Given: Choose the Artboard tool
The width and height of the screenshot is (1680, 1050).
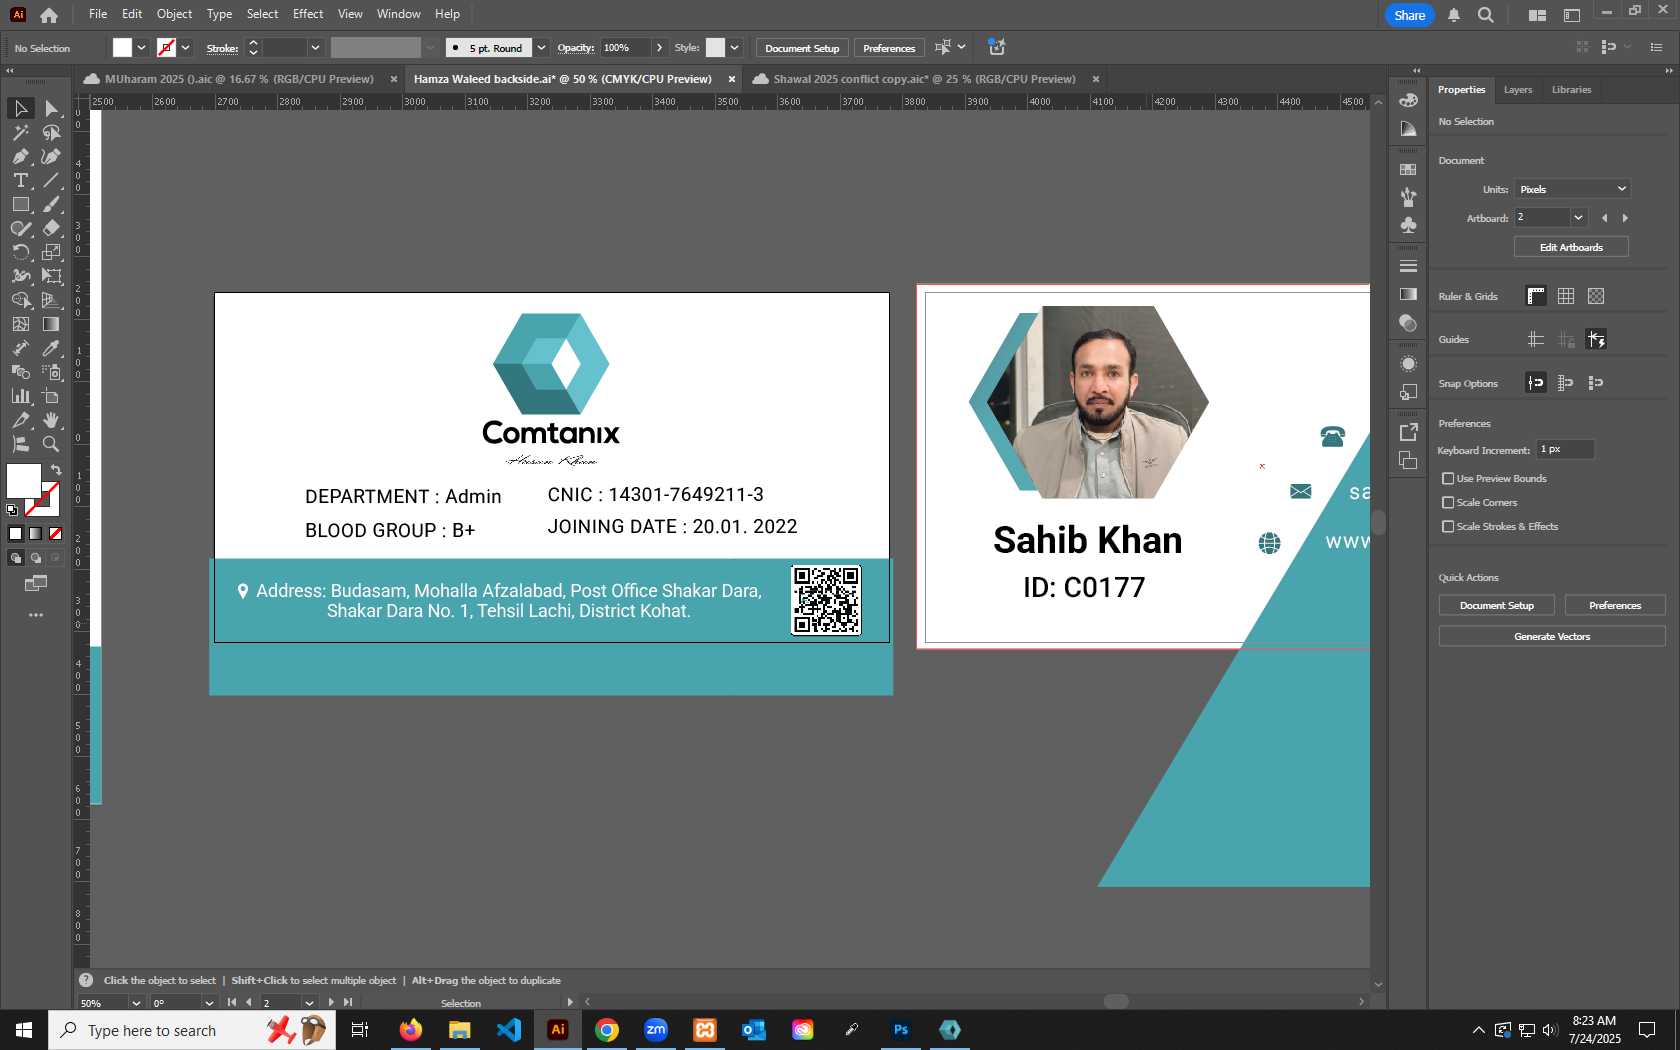Looking at the screenshot, I should tap(51, 396).
